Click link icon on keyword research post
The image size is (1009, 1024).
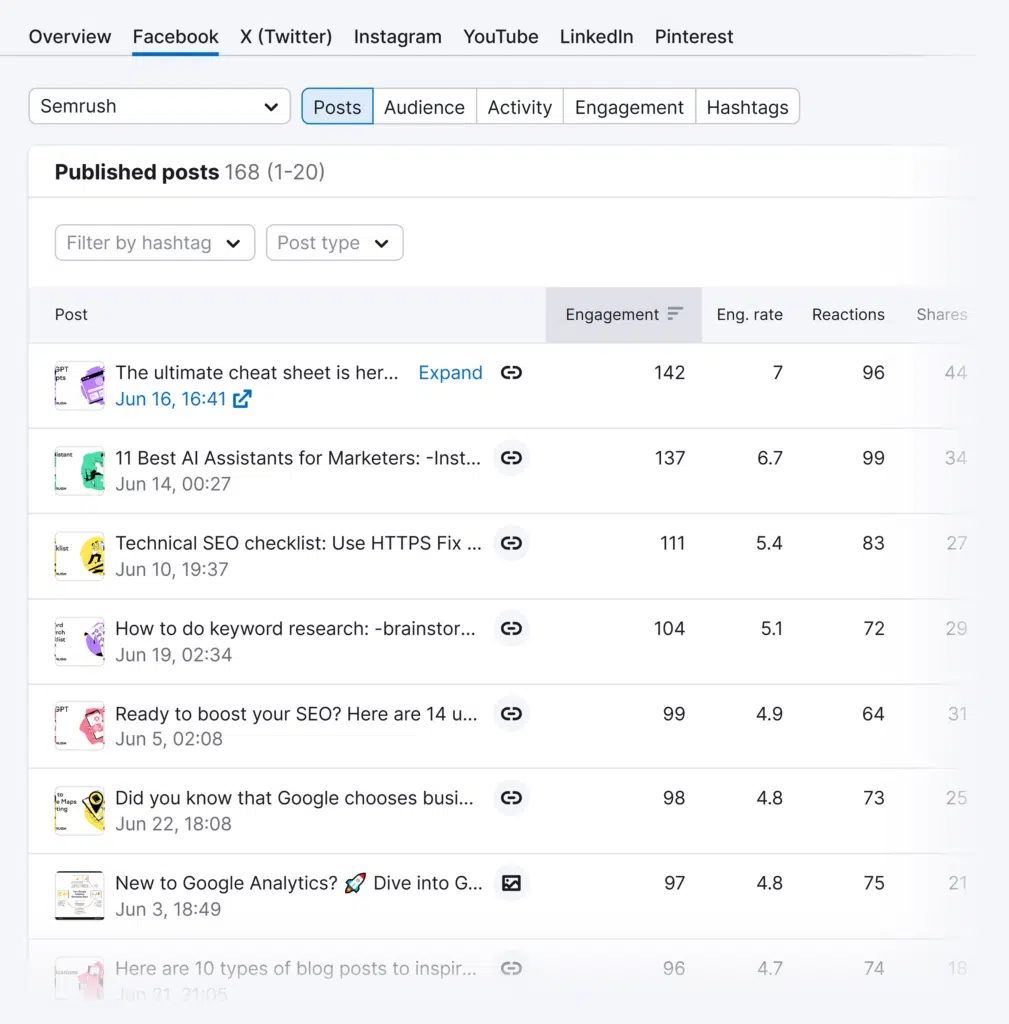coord(511,629)
